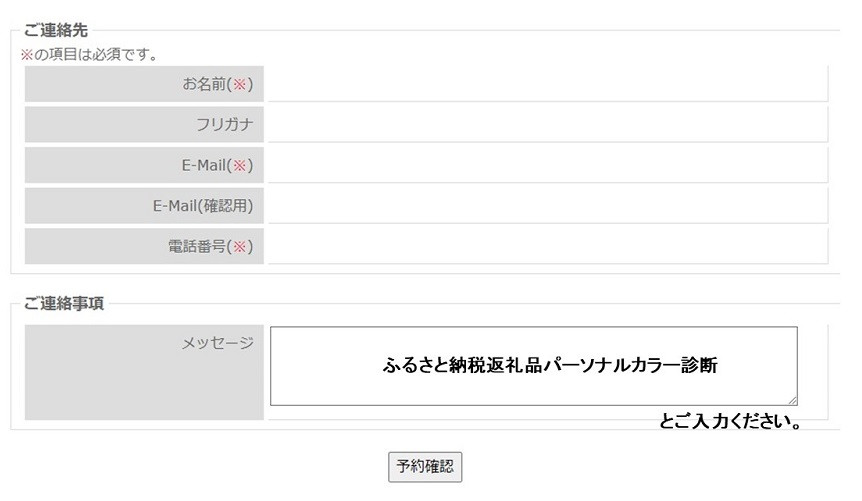The height and width of the screenshot is (501, 862).
Task: Click the お名前(※) label cell
Action: (x=144, y=84)
